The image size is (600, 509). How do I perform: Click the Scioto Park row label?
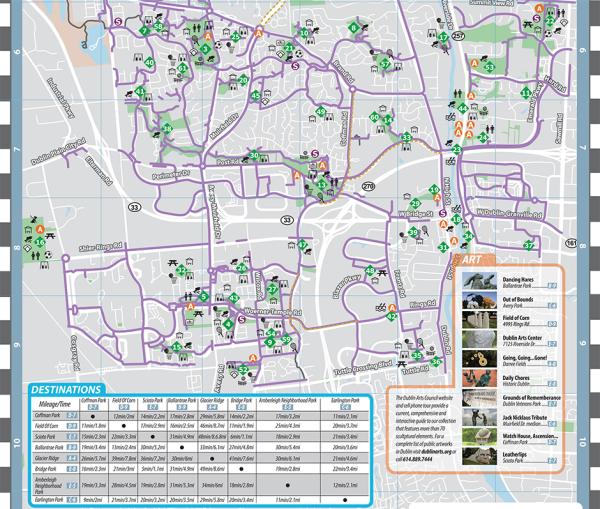coord(46,437)
